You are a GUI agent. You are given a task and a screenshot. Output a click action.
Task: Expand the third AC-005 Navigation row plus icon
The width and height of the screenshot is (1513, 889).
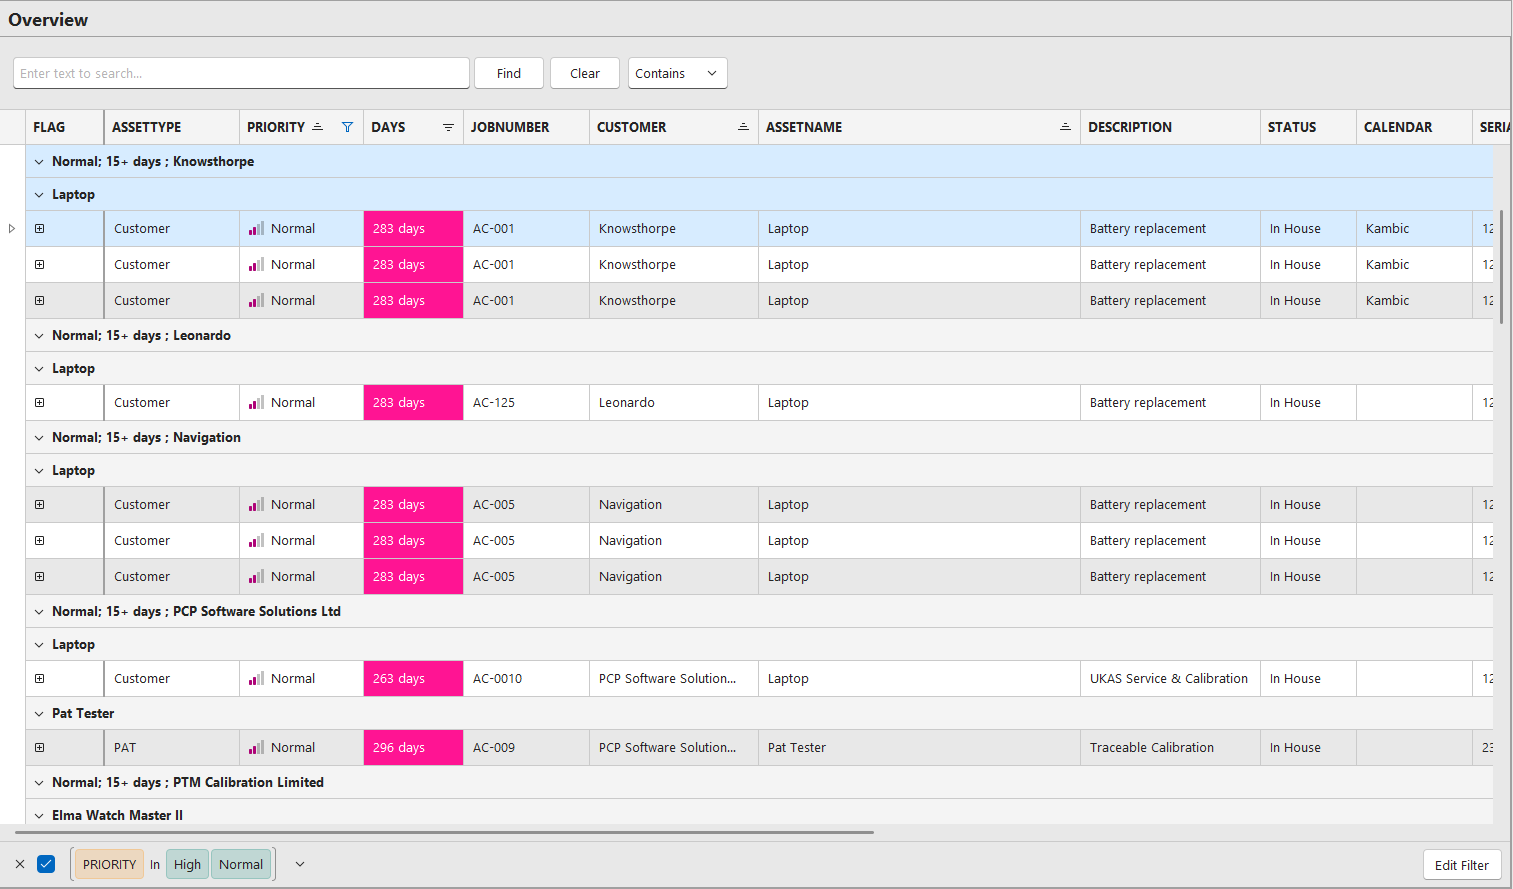[x=40, y=577]
